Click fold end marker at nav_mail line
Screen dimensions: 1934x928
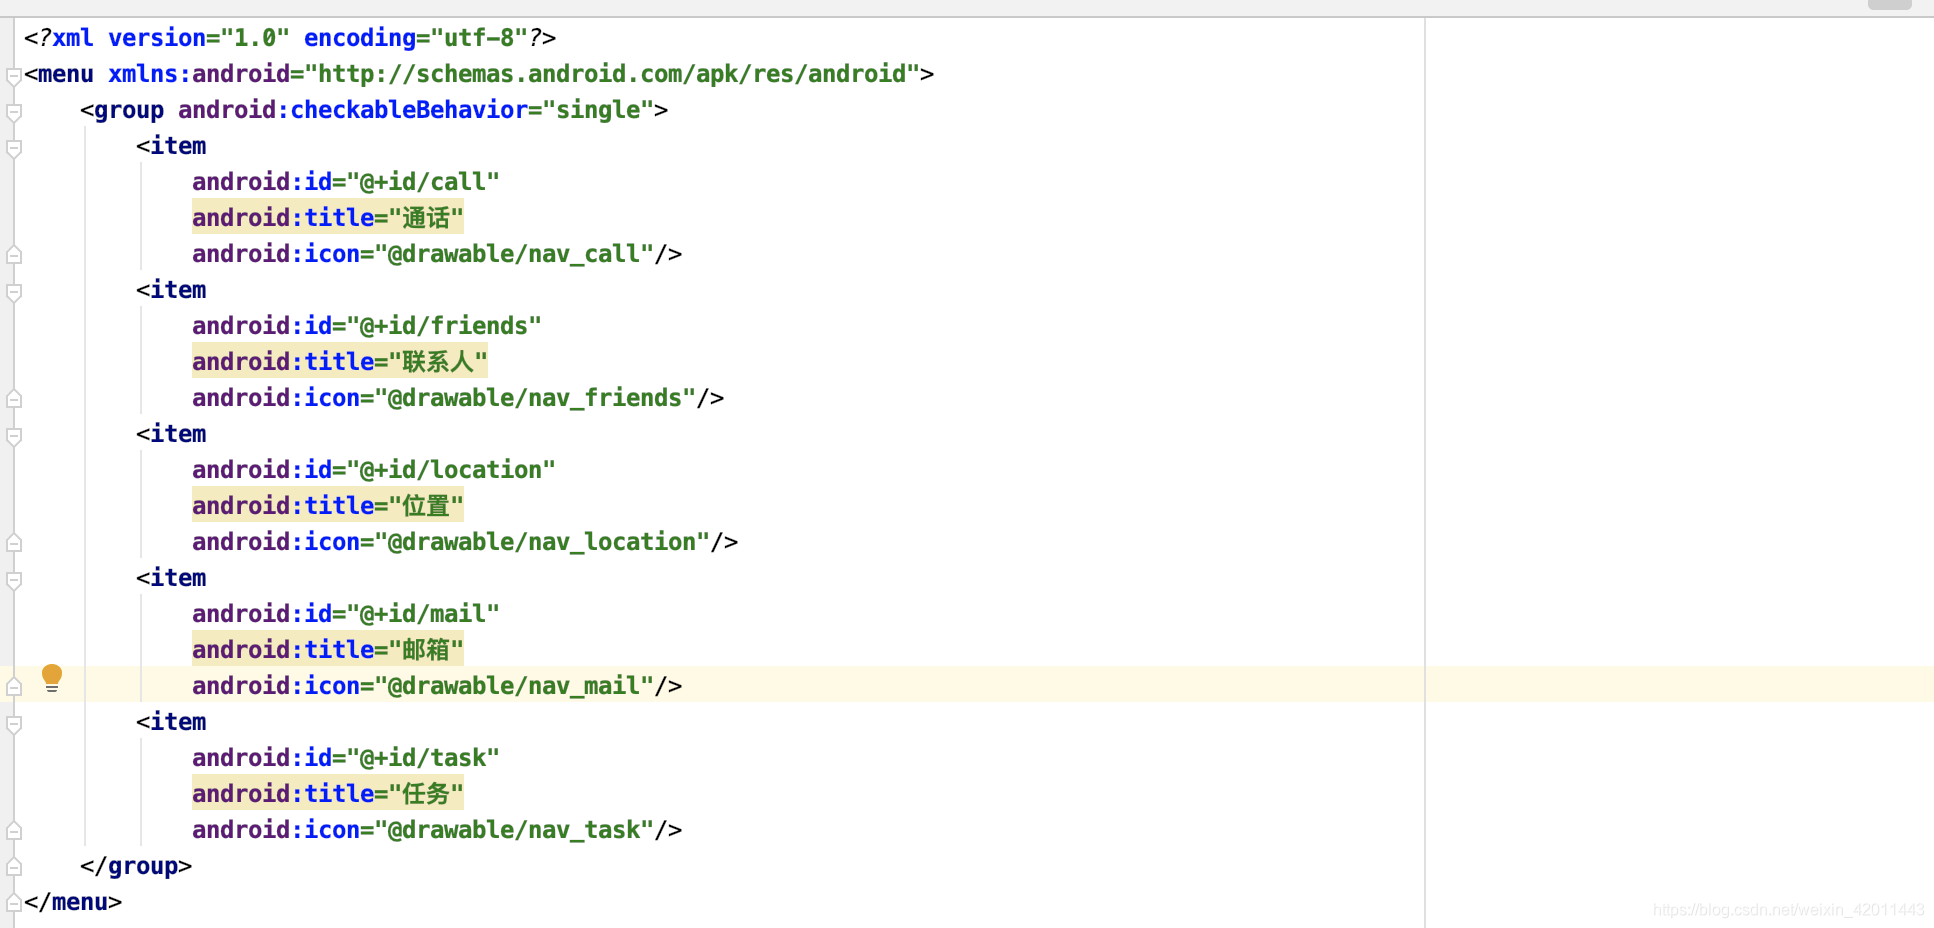pyautogui.click(x=14, y=687)
